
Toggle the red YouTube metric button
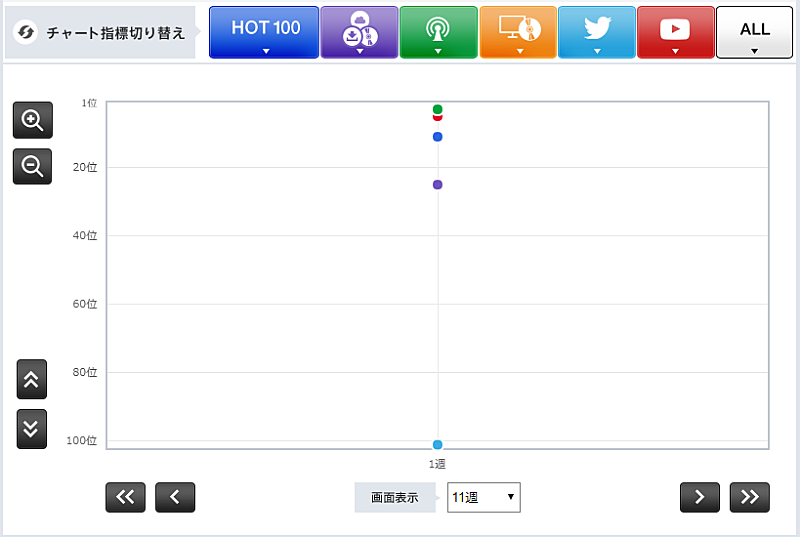[675, 32]
